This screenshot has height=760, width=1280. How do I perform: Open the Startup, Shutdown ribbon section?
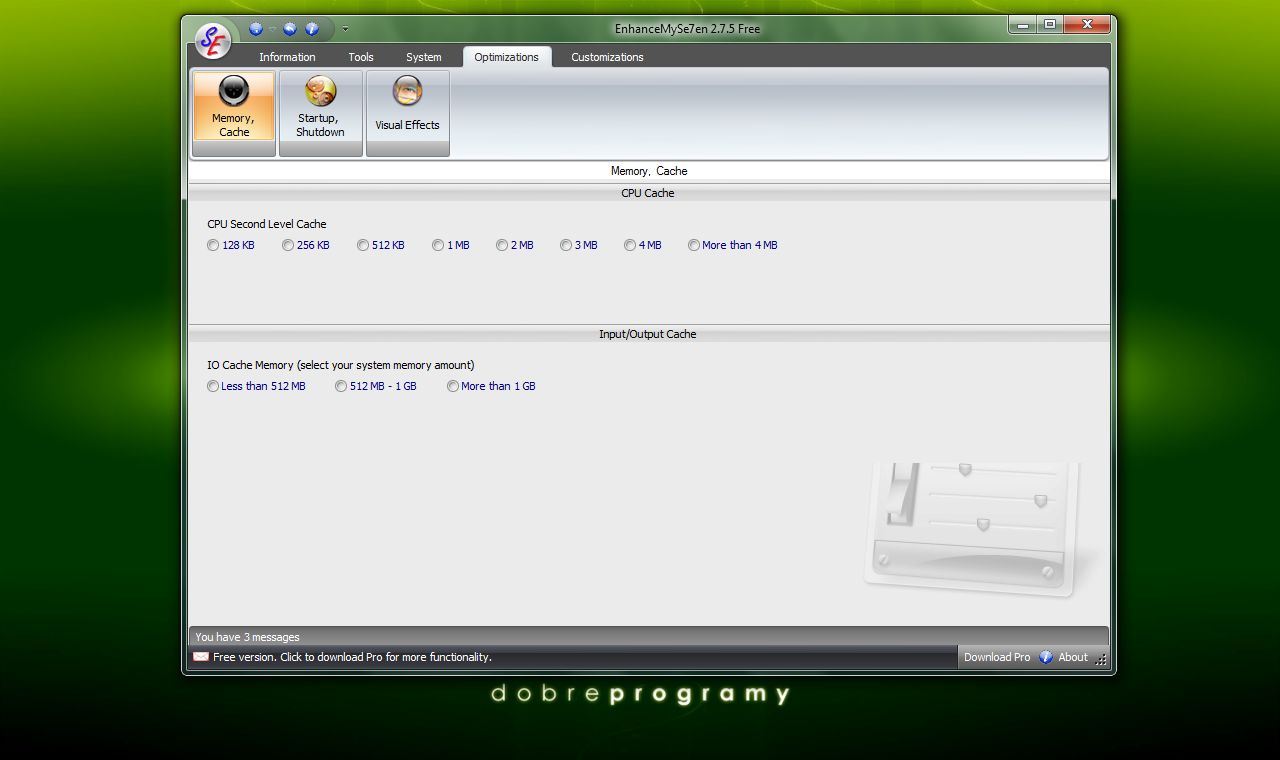pos(320,113)
